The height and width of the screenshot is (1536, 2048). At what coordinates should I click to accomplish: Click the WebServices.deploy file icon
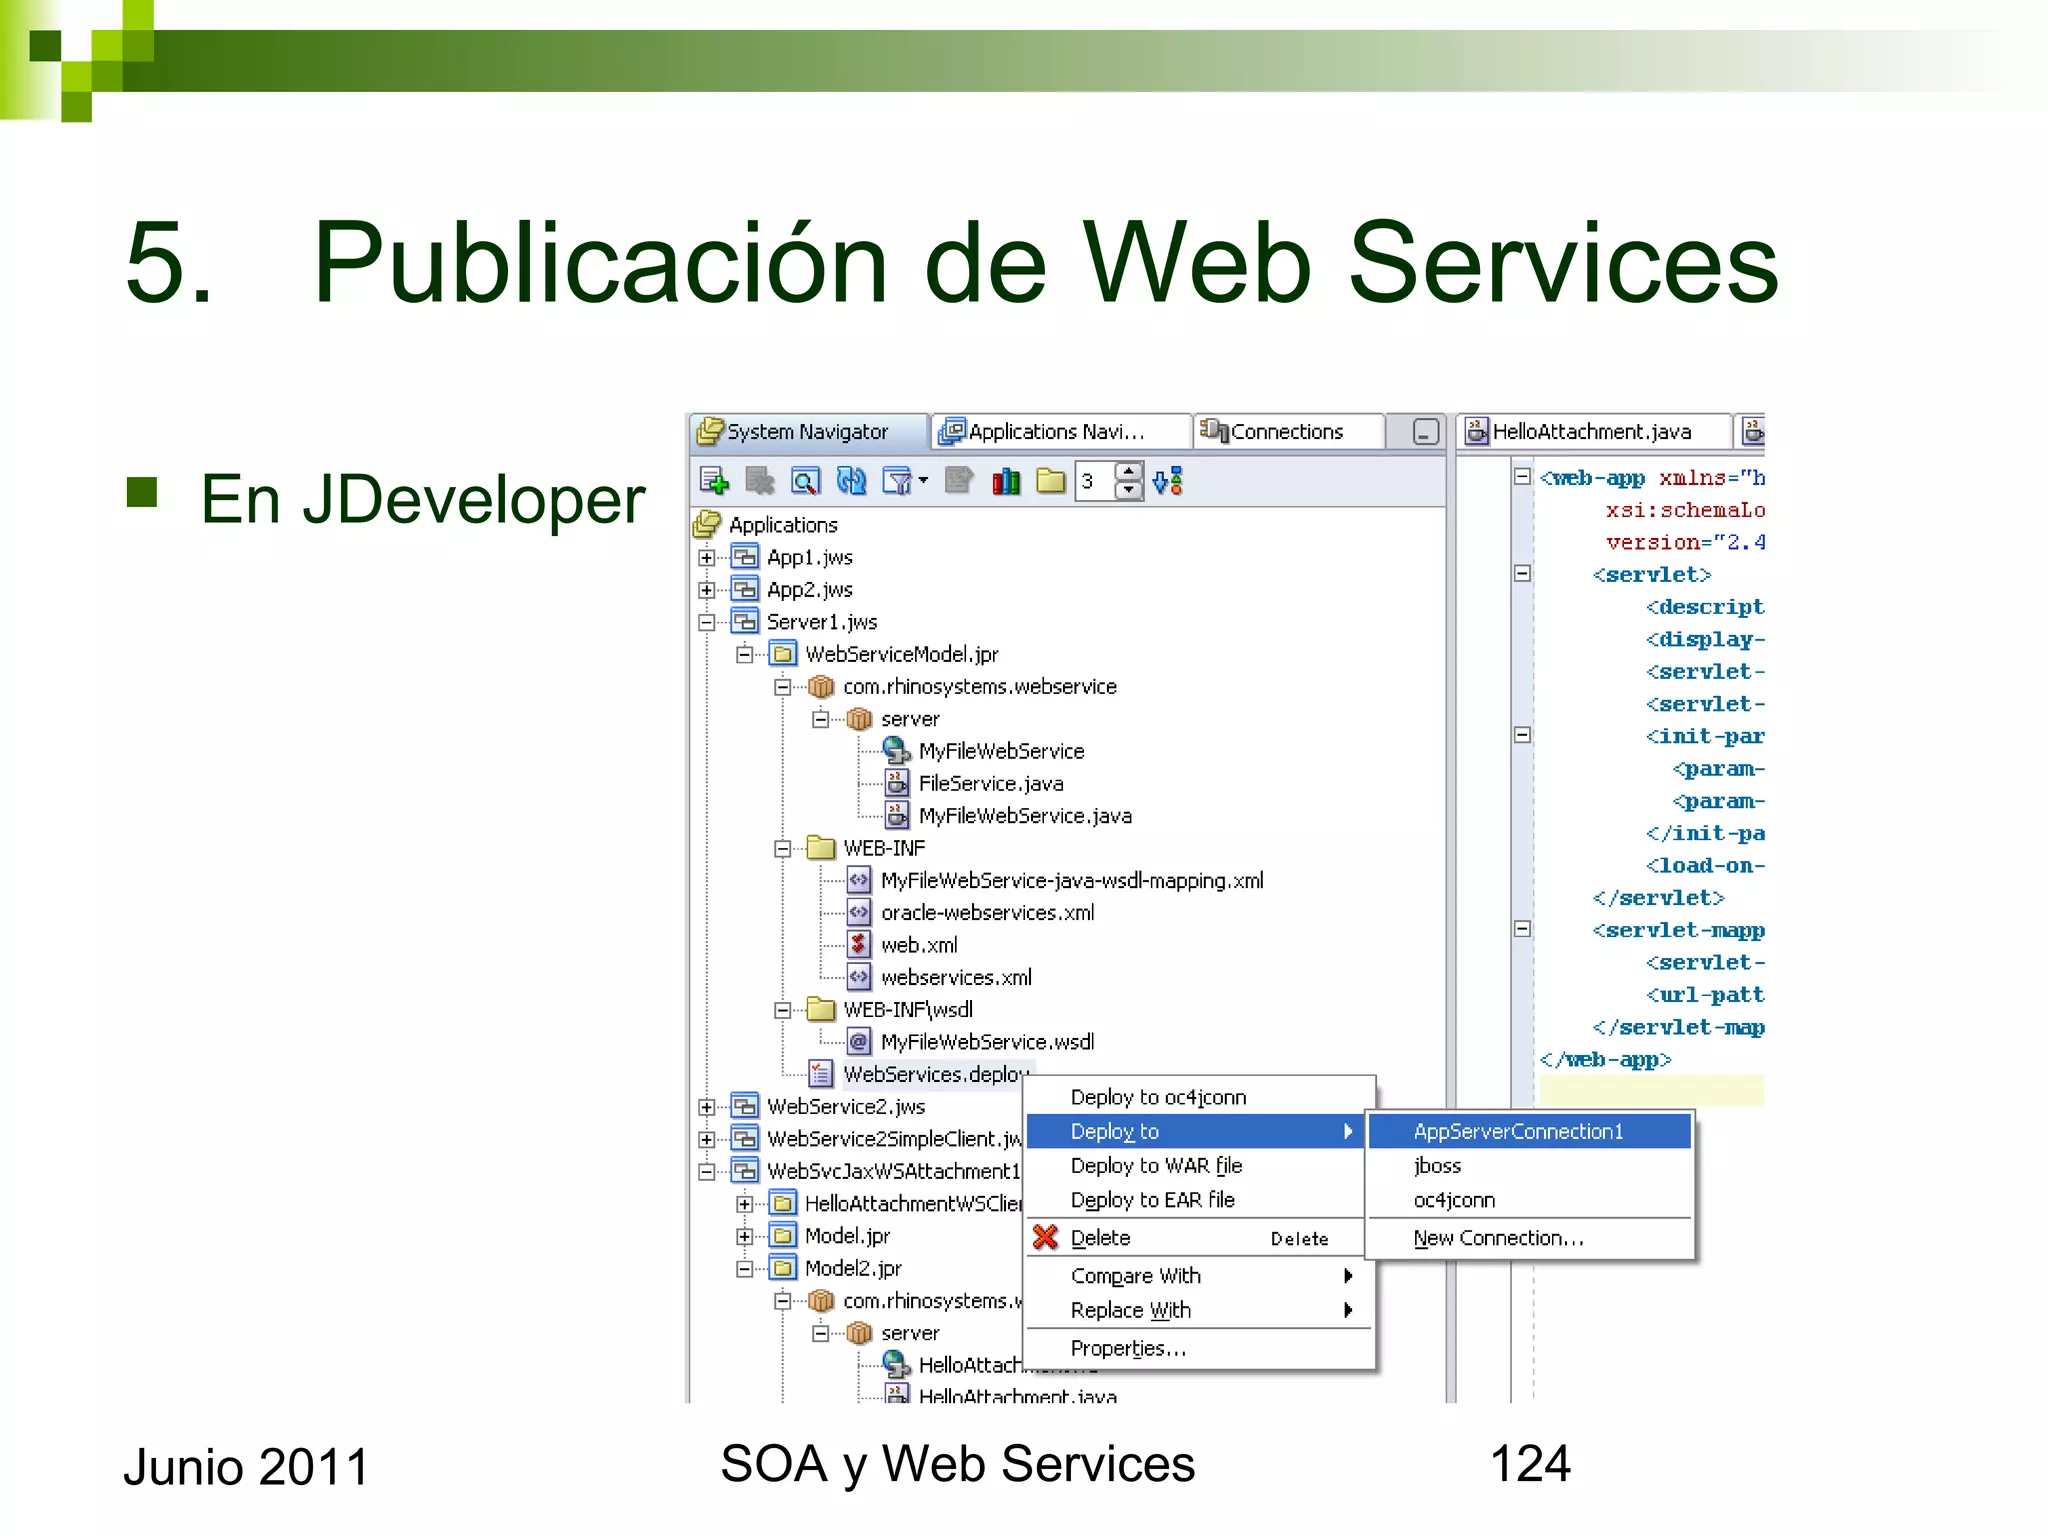tap(820, 1074)
